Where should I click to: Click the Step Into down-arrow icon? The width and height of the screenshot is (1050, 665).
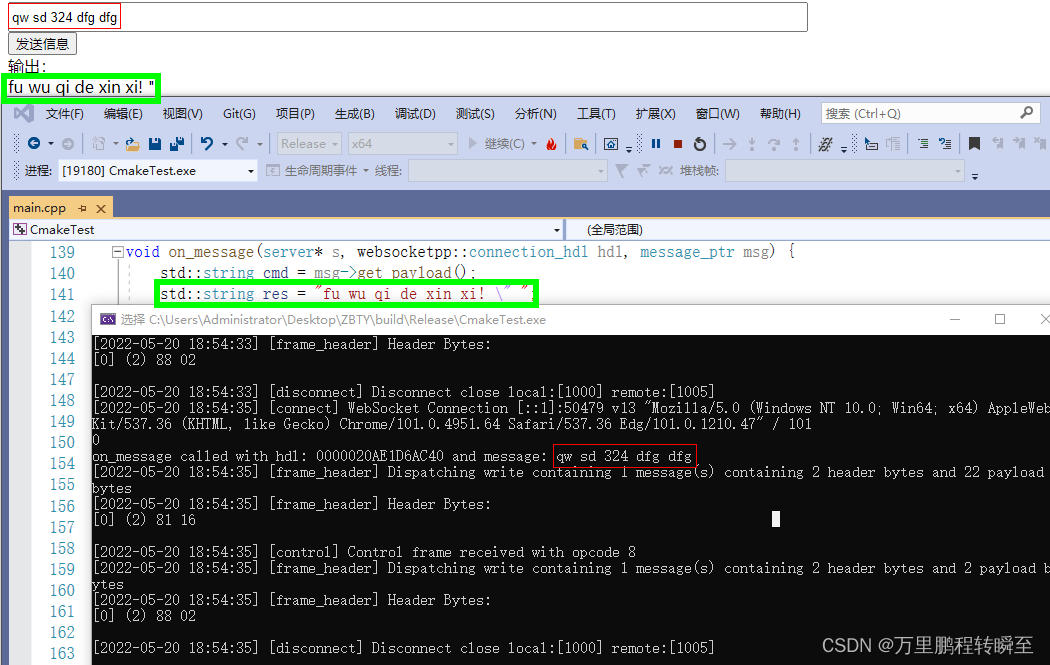click(x=752, y=144)
